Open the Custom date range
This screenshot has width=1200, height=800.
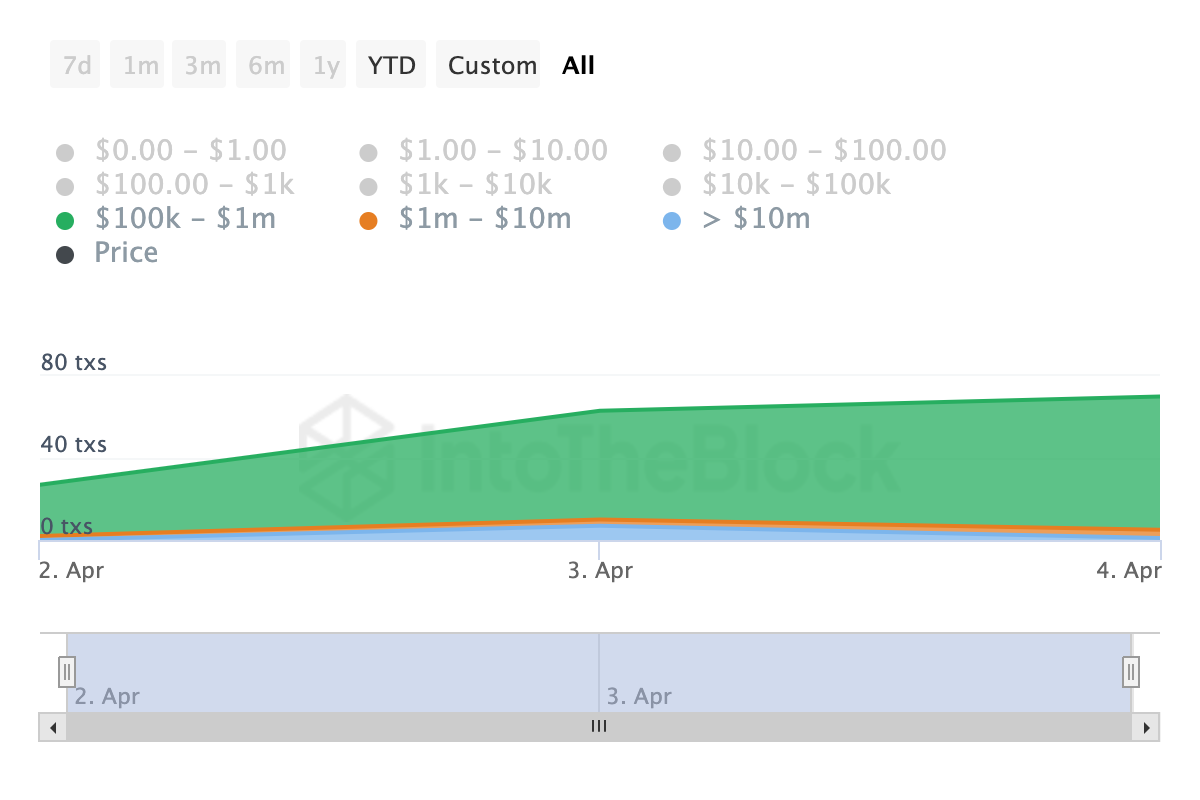pyautogui.click(x=492, y=65)
